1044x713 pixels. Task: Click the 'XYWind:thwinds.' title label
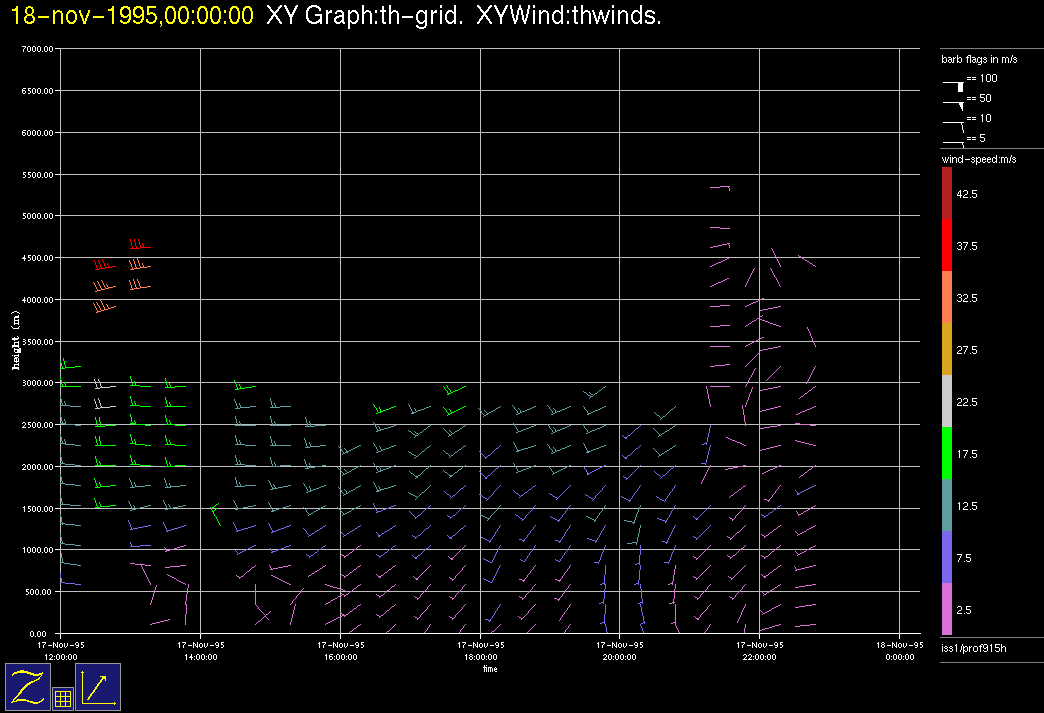569,17
